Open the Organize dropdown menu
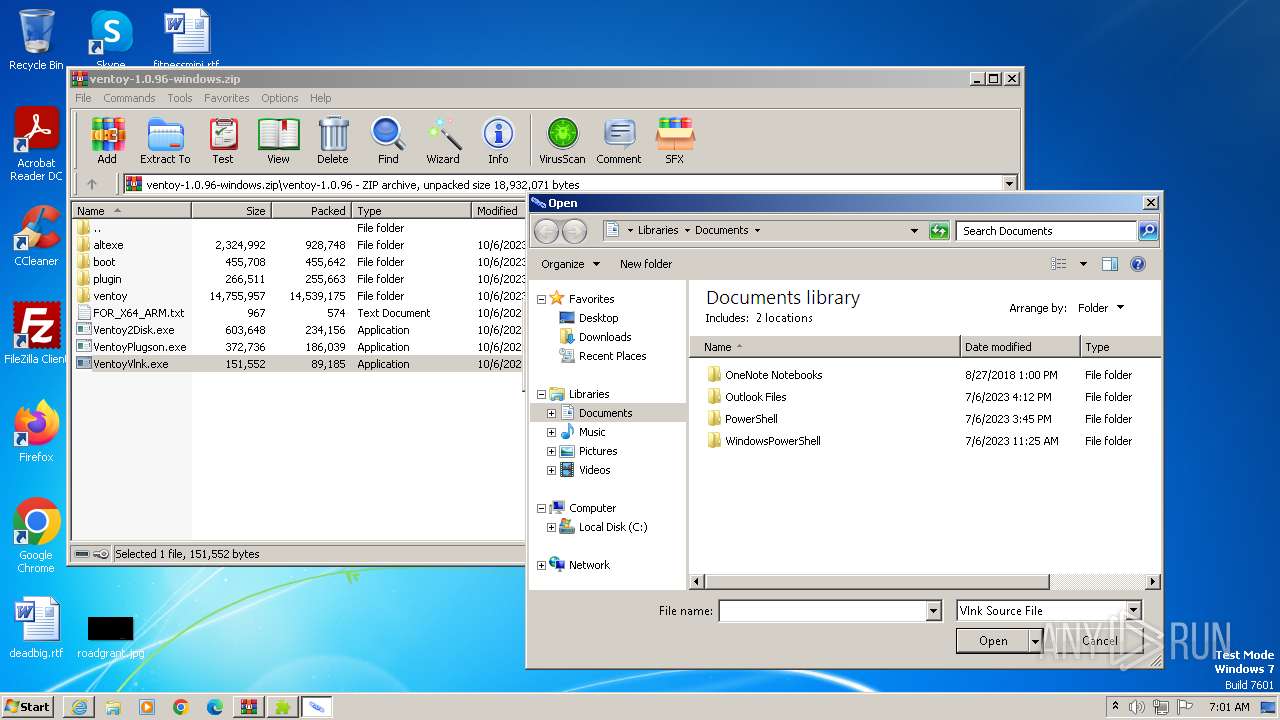Screen dimensions: 1280x720 (x=571, y=264)
